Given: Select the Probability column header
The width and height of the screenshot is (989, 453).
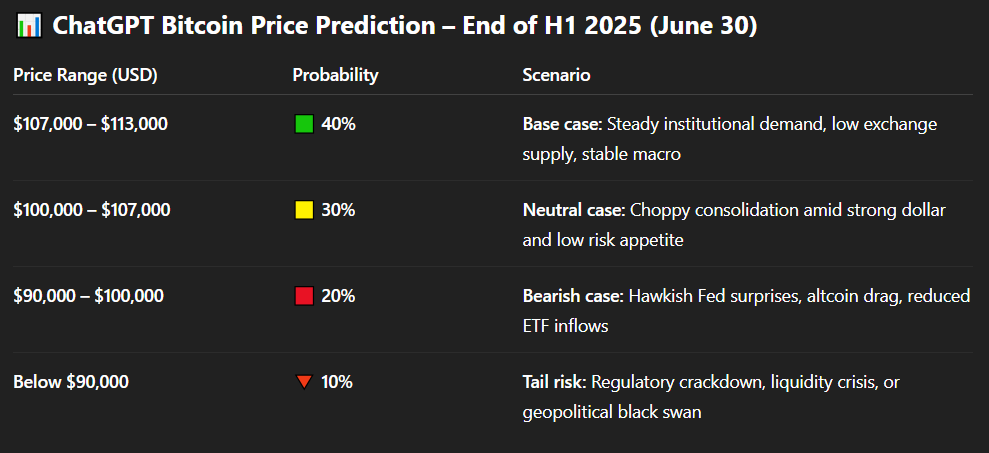Looking at the screenshot, I should point(335,75).
